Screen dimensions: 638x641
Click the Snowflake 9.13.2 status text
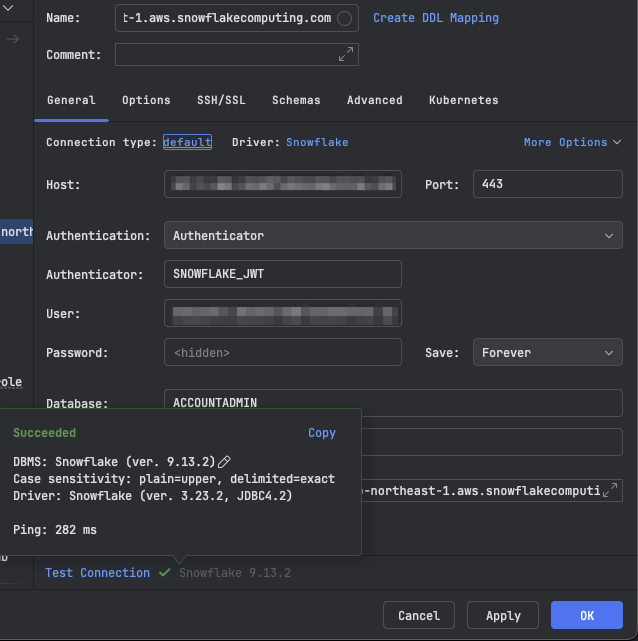tap(235, 573)
